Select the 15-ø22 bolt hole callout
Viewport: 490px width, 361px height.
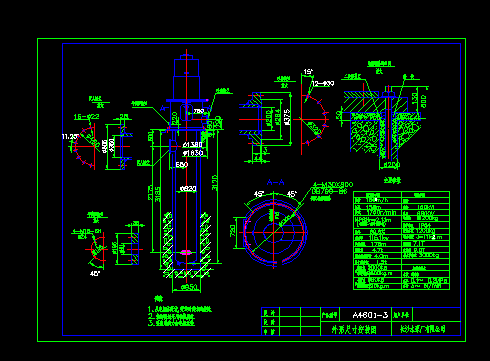[x=87, y=117]
